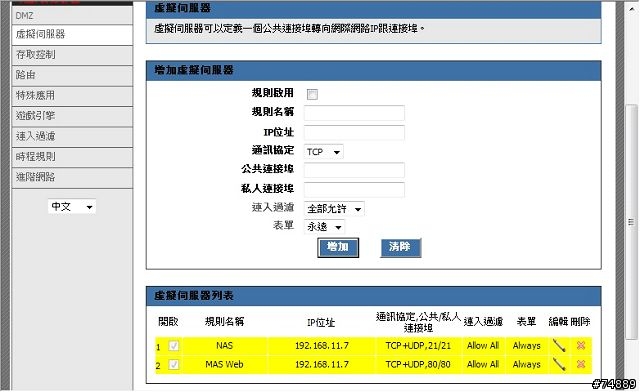Toggle the MAS Web row enabled checkbox
Screen dimensions: 640x392
pyautogui.click(x=173, y=364)
